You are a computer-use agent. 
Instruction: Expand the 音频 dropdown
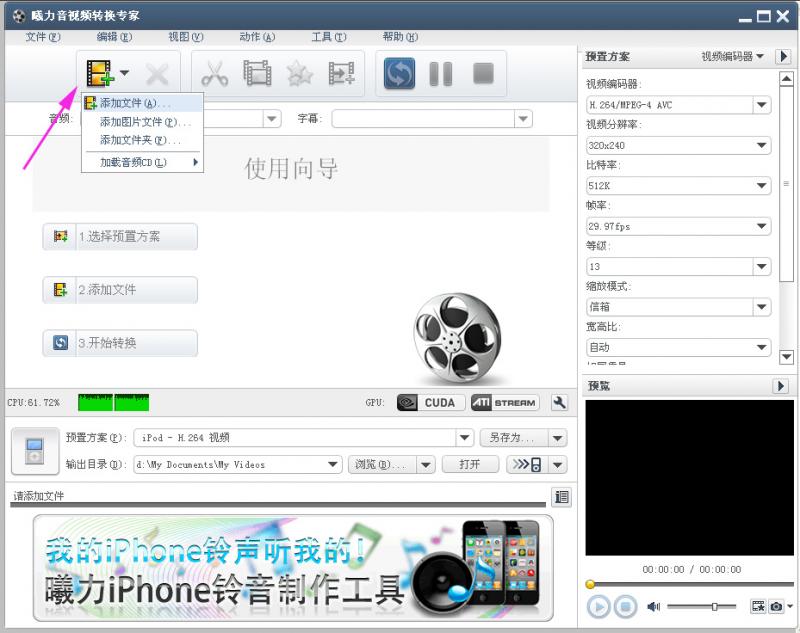coord(271,119)
